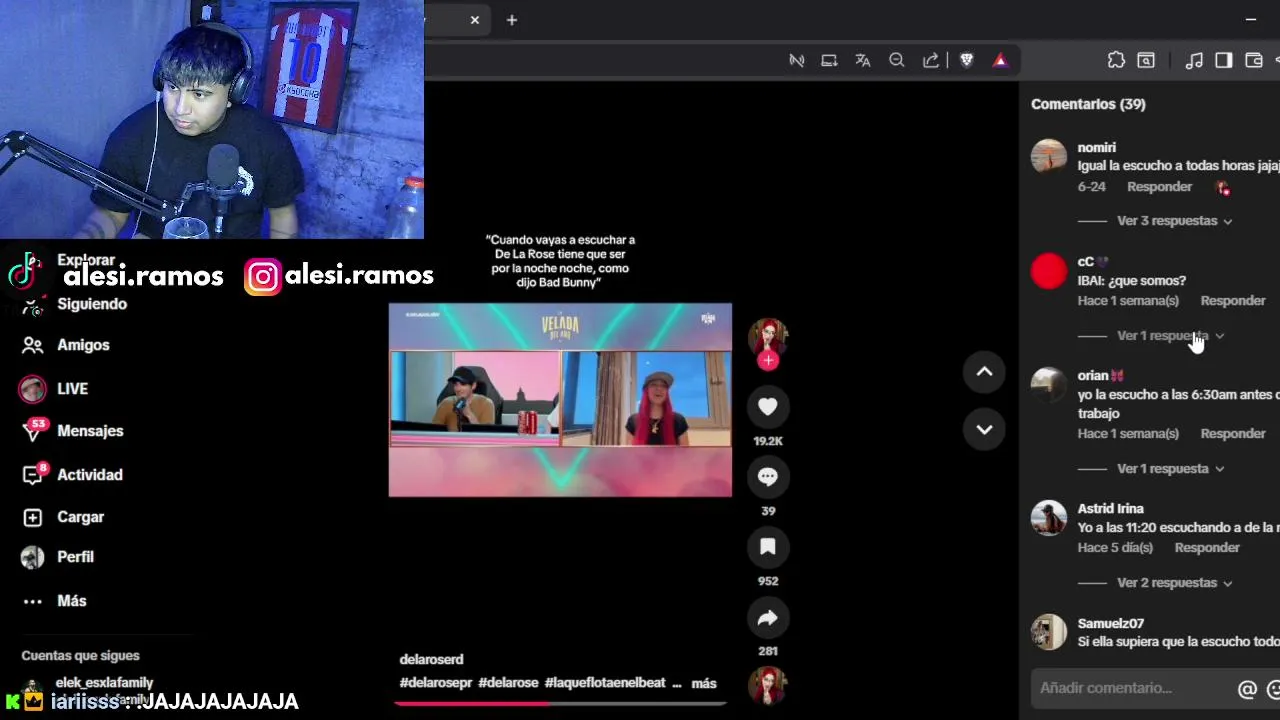Open the #laqueflotaenelbeat hashtag link
1280x720 pixels.
605,683
